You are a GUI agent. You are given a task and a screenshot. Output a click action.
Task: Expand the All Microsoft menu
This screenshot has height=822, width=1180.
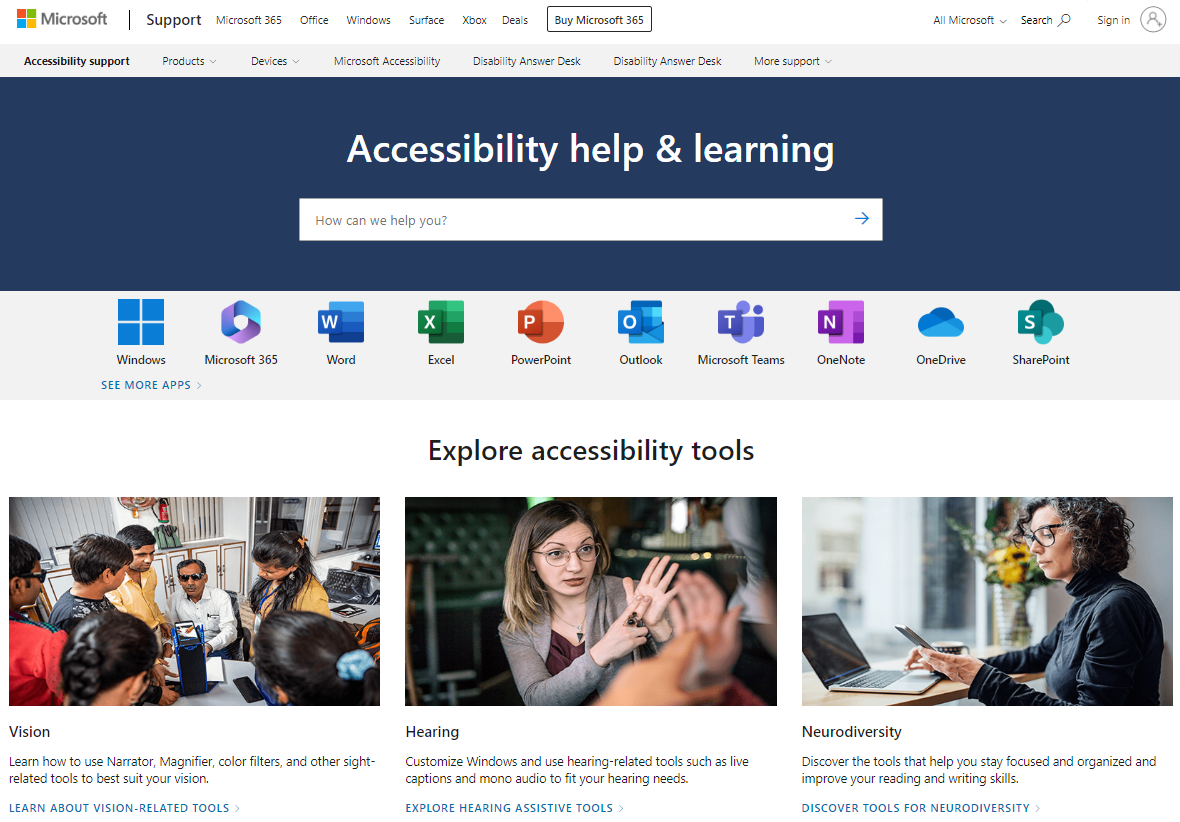tap(969, 20)
